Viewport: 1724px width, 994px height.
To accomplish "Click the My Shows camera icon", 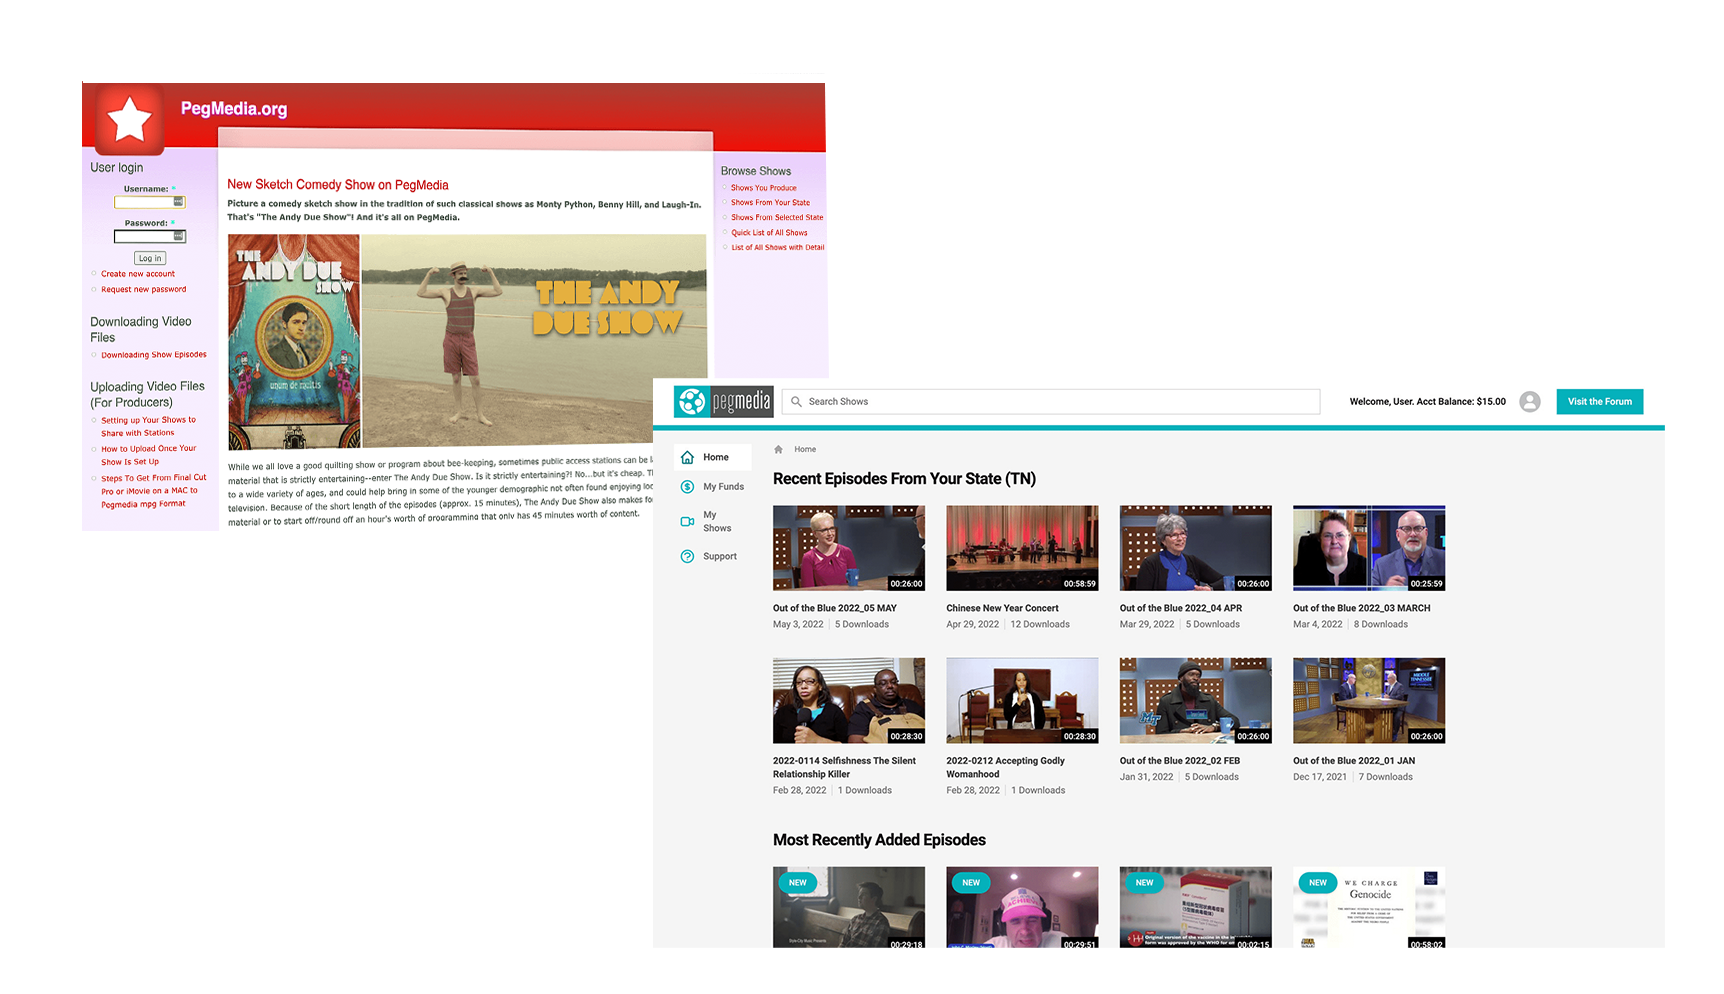I will click(687, 522).
